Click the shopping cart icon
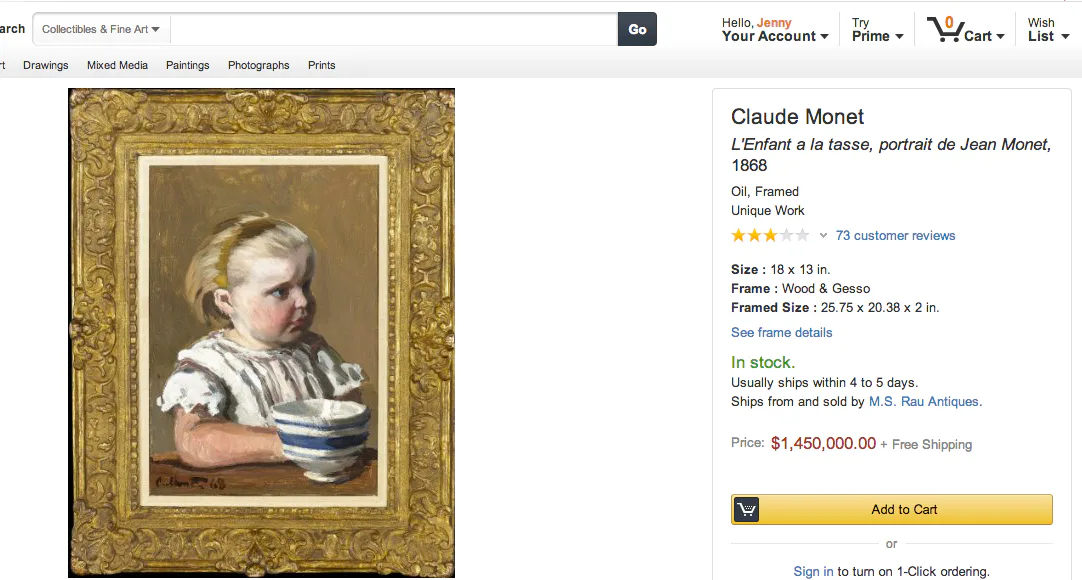This screenshot has height=580, width=1082. [944, 29]
